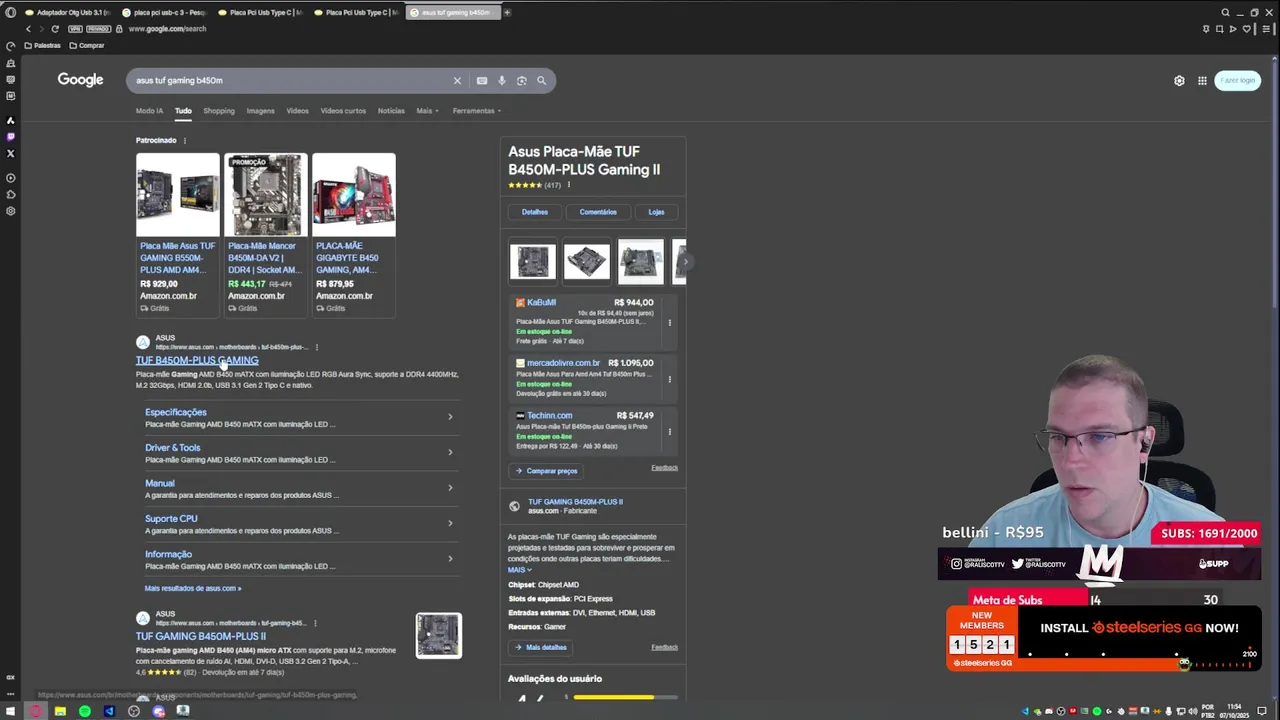Go back to the previous page

pyautogui.click(x=28, y=29)
